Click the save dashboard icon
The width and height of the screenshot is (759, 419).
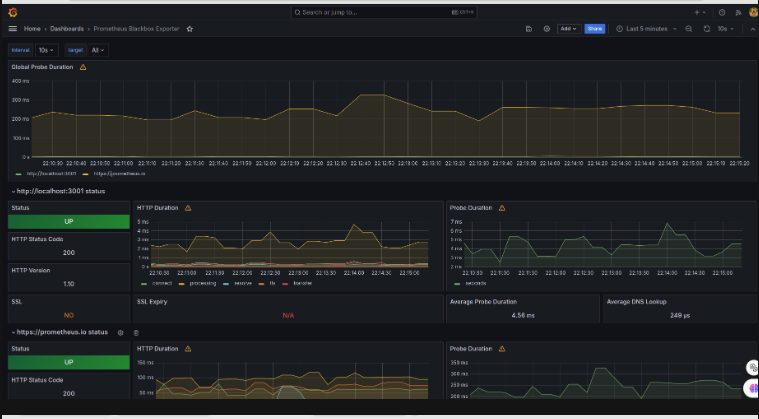pyautogui.click(x=529, y=29)
